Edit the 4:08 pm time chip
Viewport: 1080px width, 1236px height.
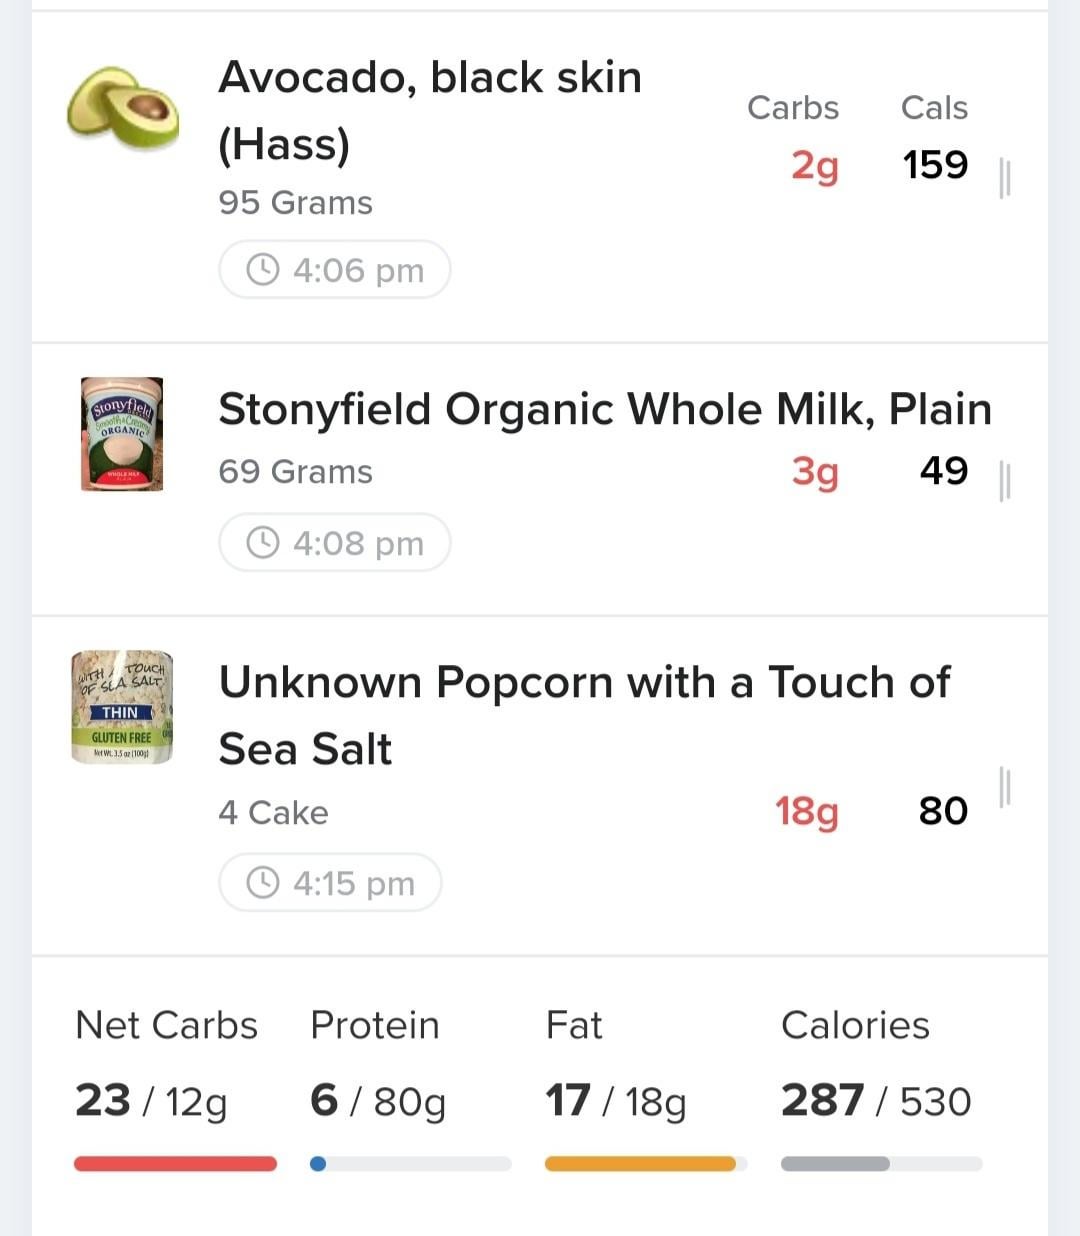coord(334,542)
